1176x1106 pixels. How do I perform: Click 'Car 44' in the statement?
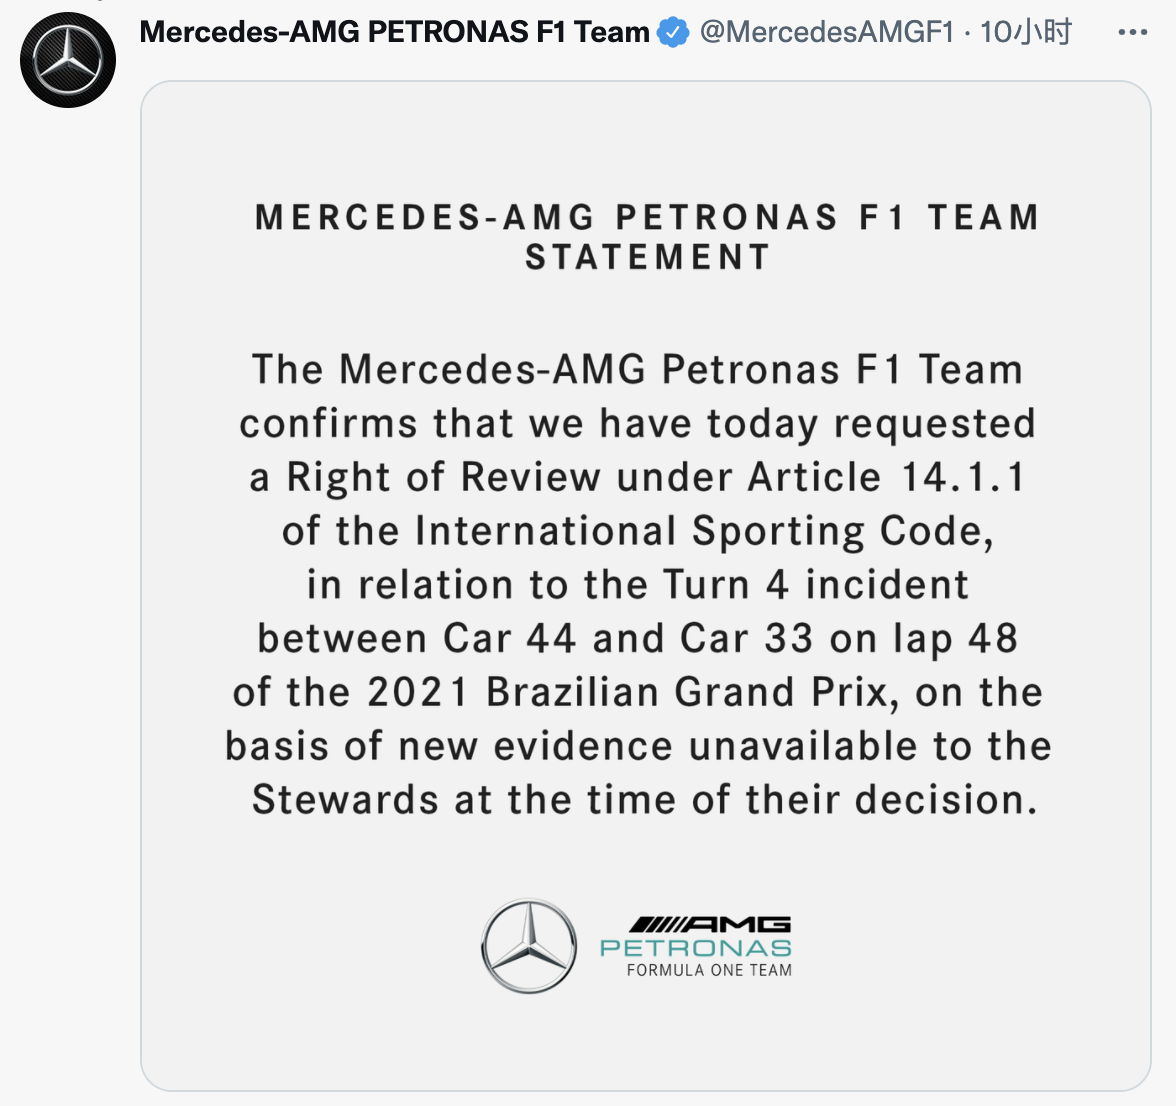click(510, 639)
